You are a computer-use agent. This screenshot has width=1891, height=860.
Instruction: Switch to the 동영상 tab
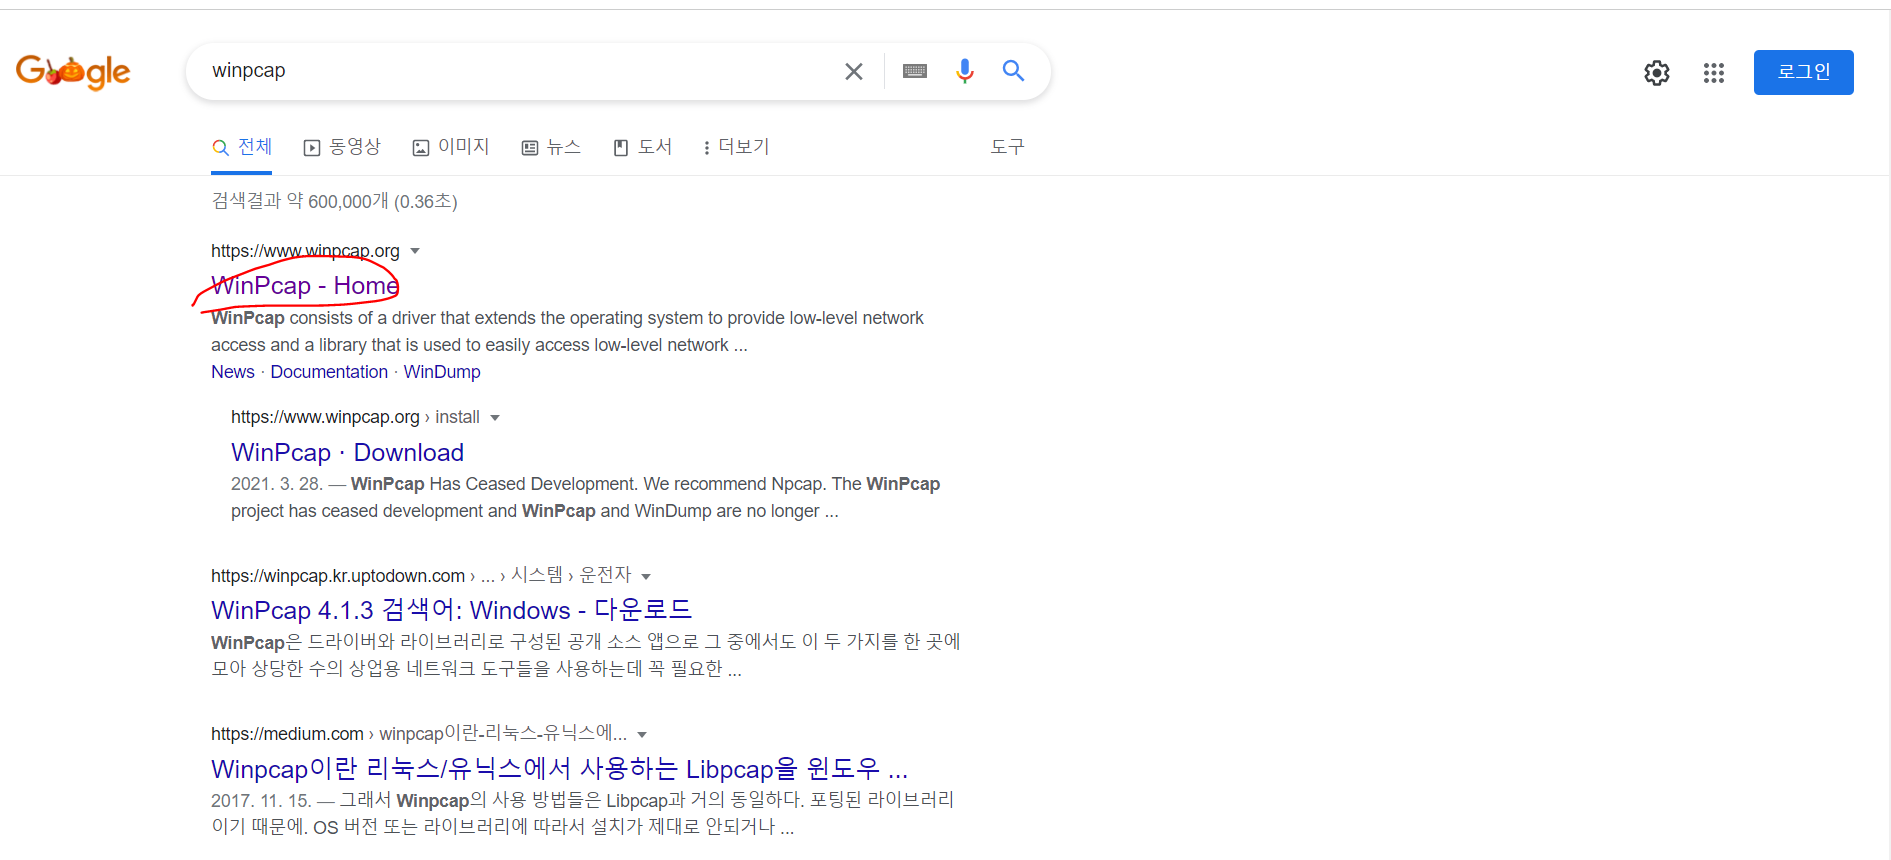pyautogui.click(x=342, y=147)
